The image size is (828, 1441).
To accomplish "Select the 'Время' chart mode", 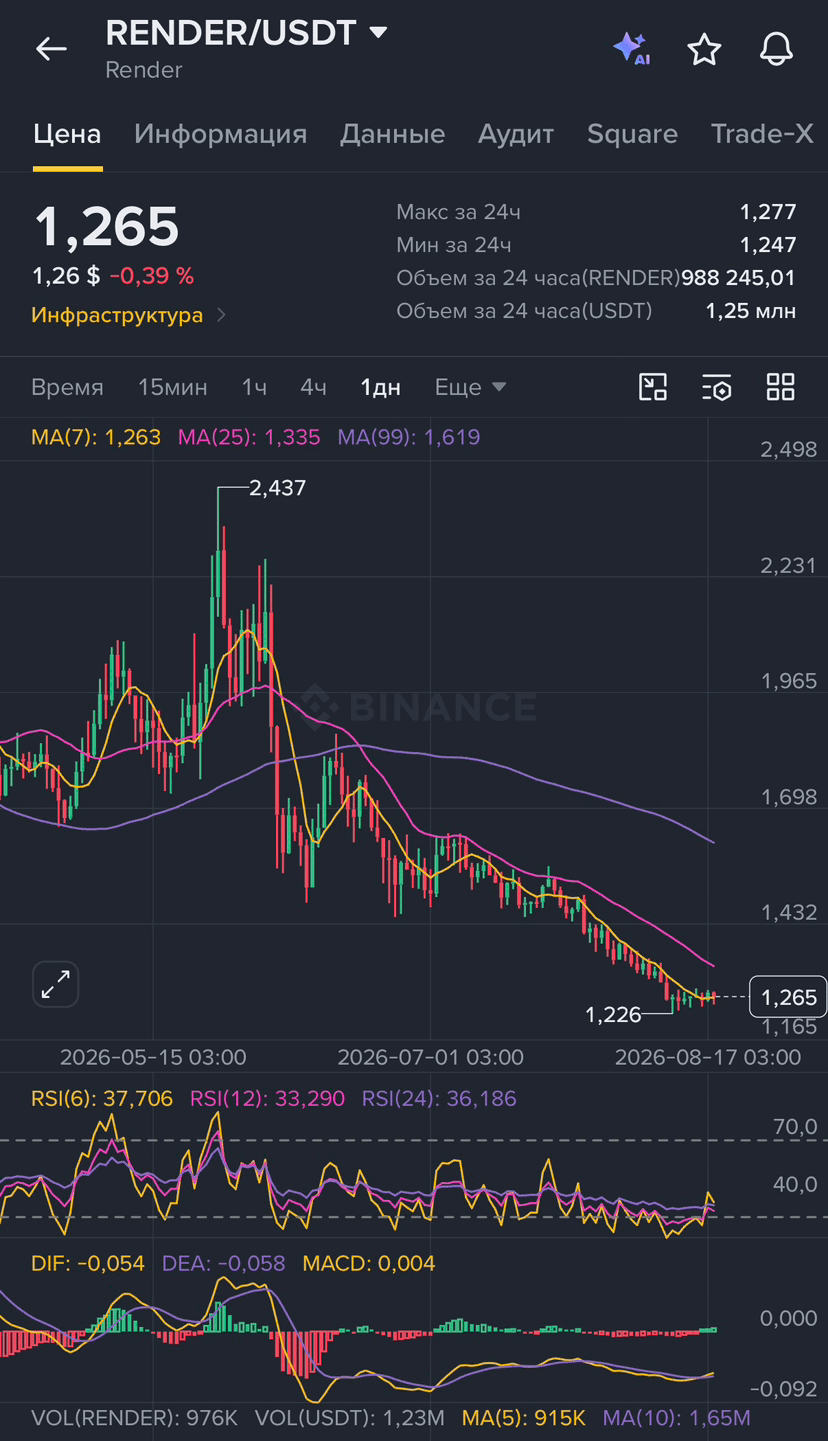I will click(67, 387).
